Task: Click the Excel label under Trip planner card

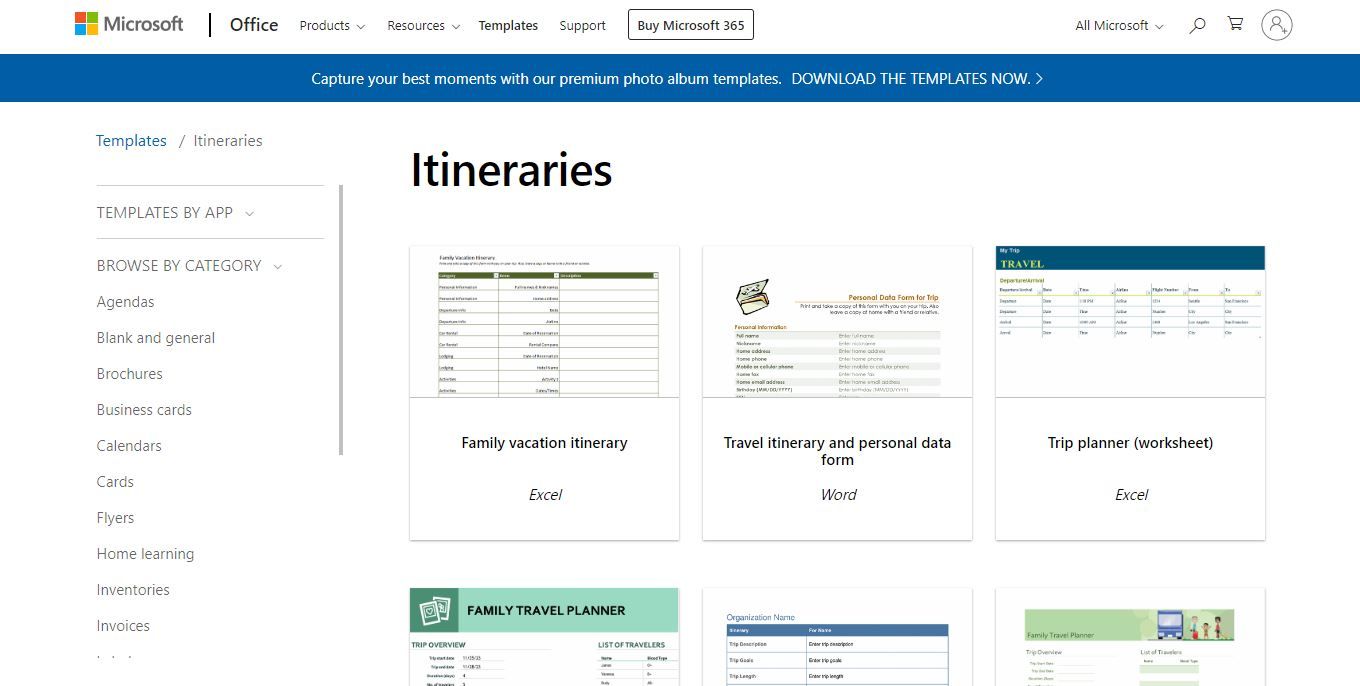Action: 1131,495
